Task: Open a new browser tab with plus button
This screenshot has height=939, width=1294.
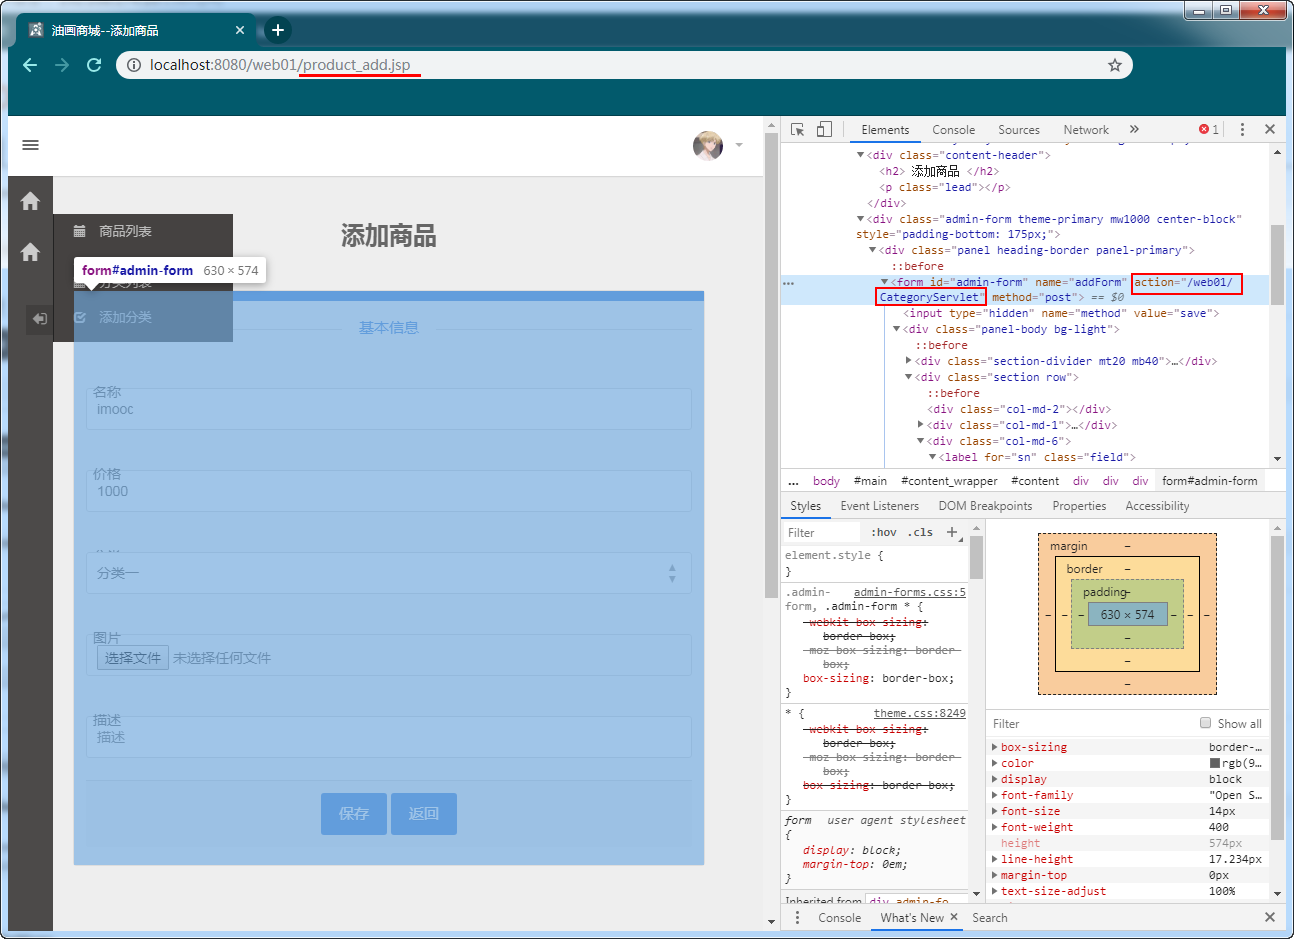Action: coord(278,30)
